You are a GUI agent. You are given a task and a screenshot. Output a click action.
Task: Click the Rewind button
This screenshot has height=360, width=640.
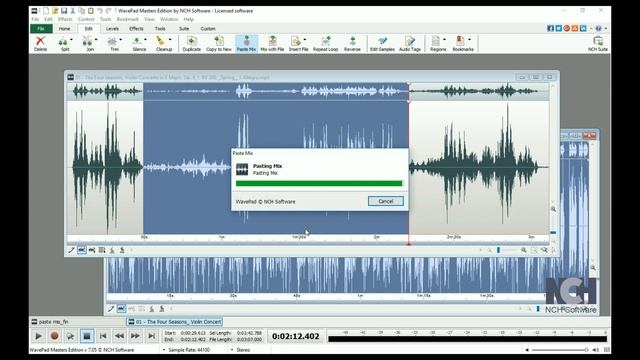point(119,336)
